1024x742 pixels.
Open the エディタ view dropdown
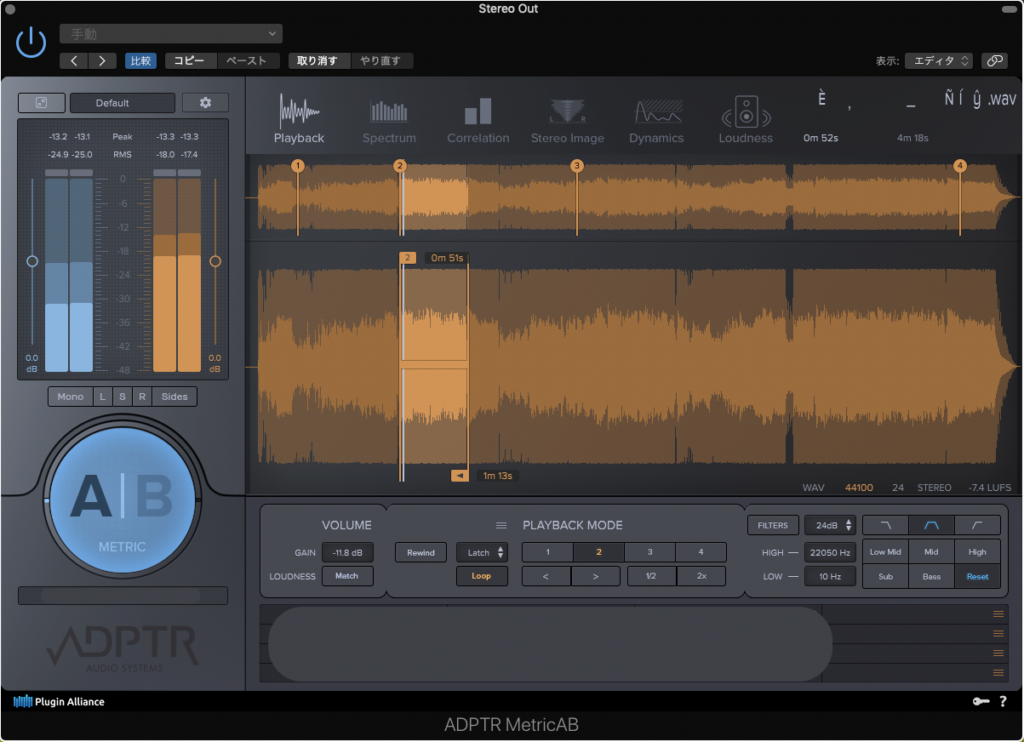939,61
